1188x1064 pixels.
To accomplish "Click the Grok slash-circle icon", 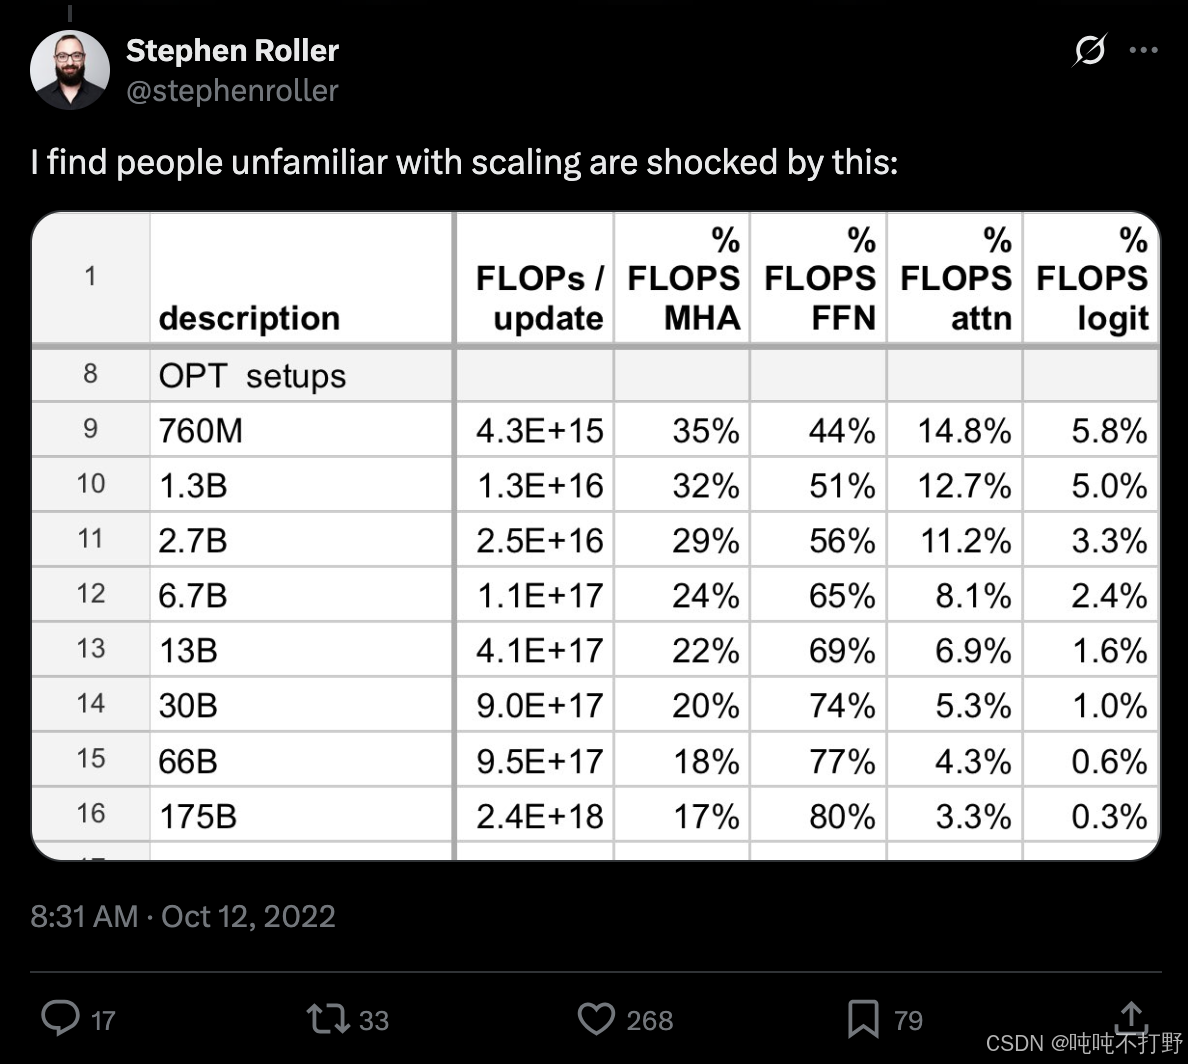I will coord(1090,50).
